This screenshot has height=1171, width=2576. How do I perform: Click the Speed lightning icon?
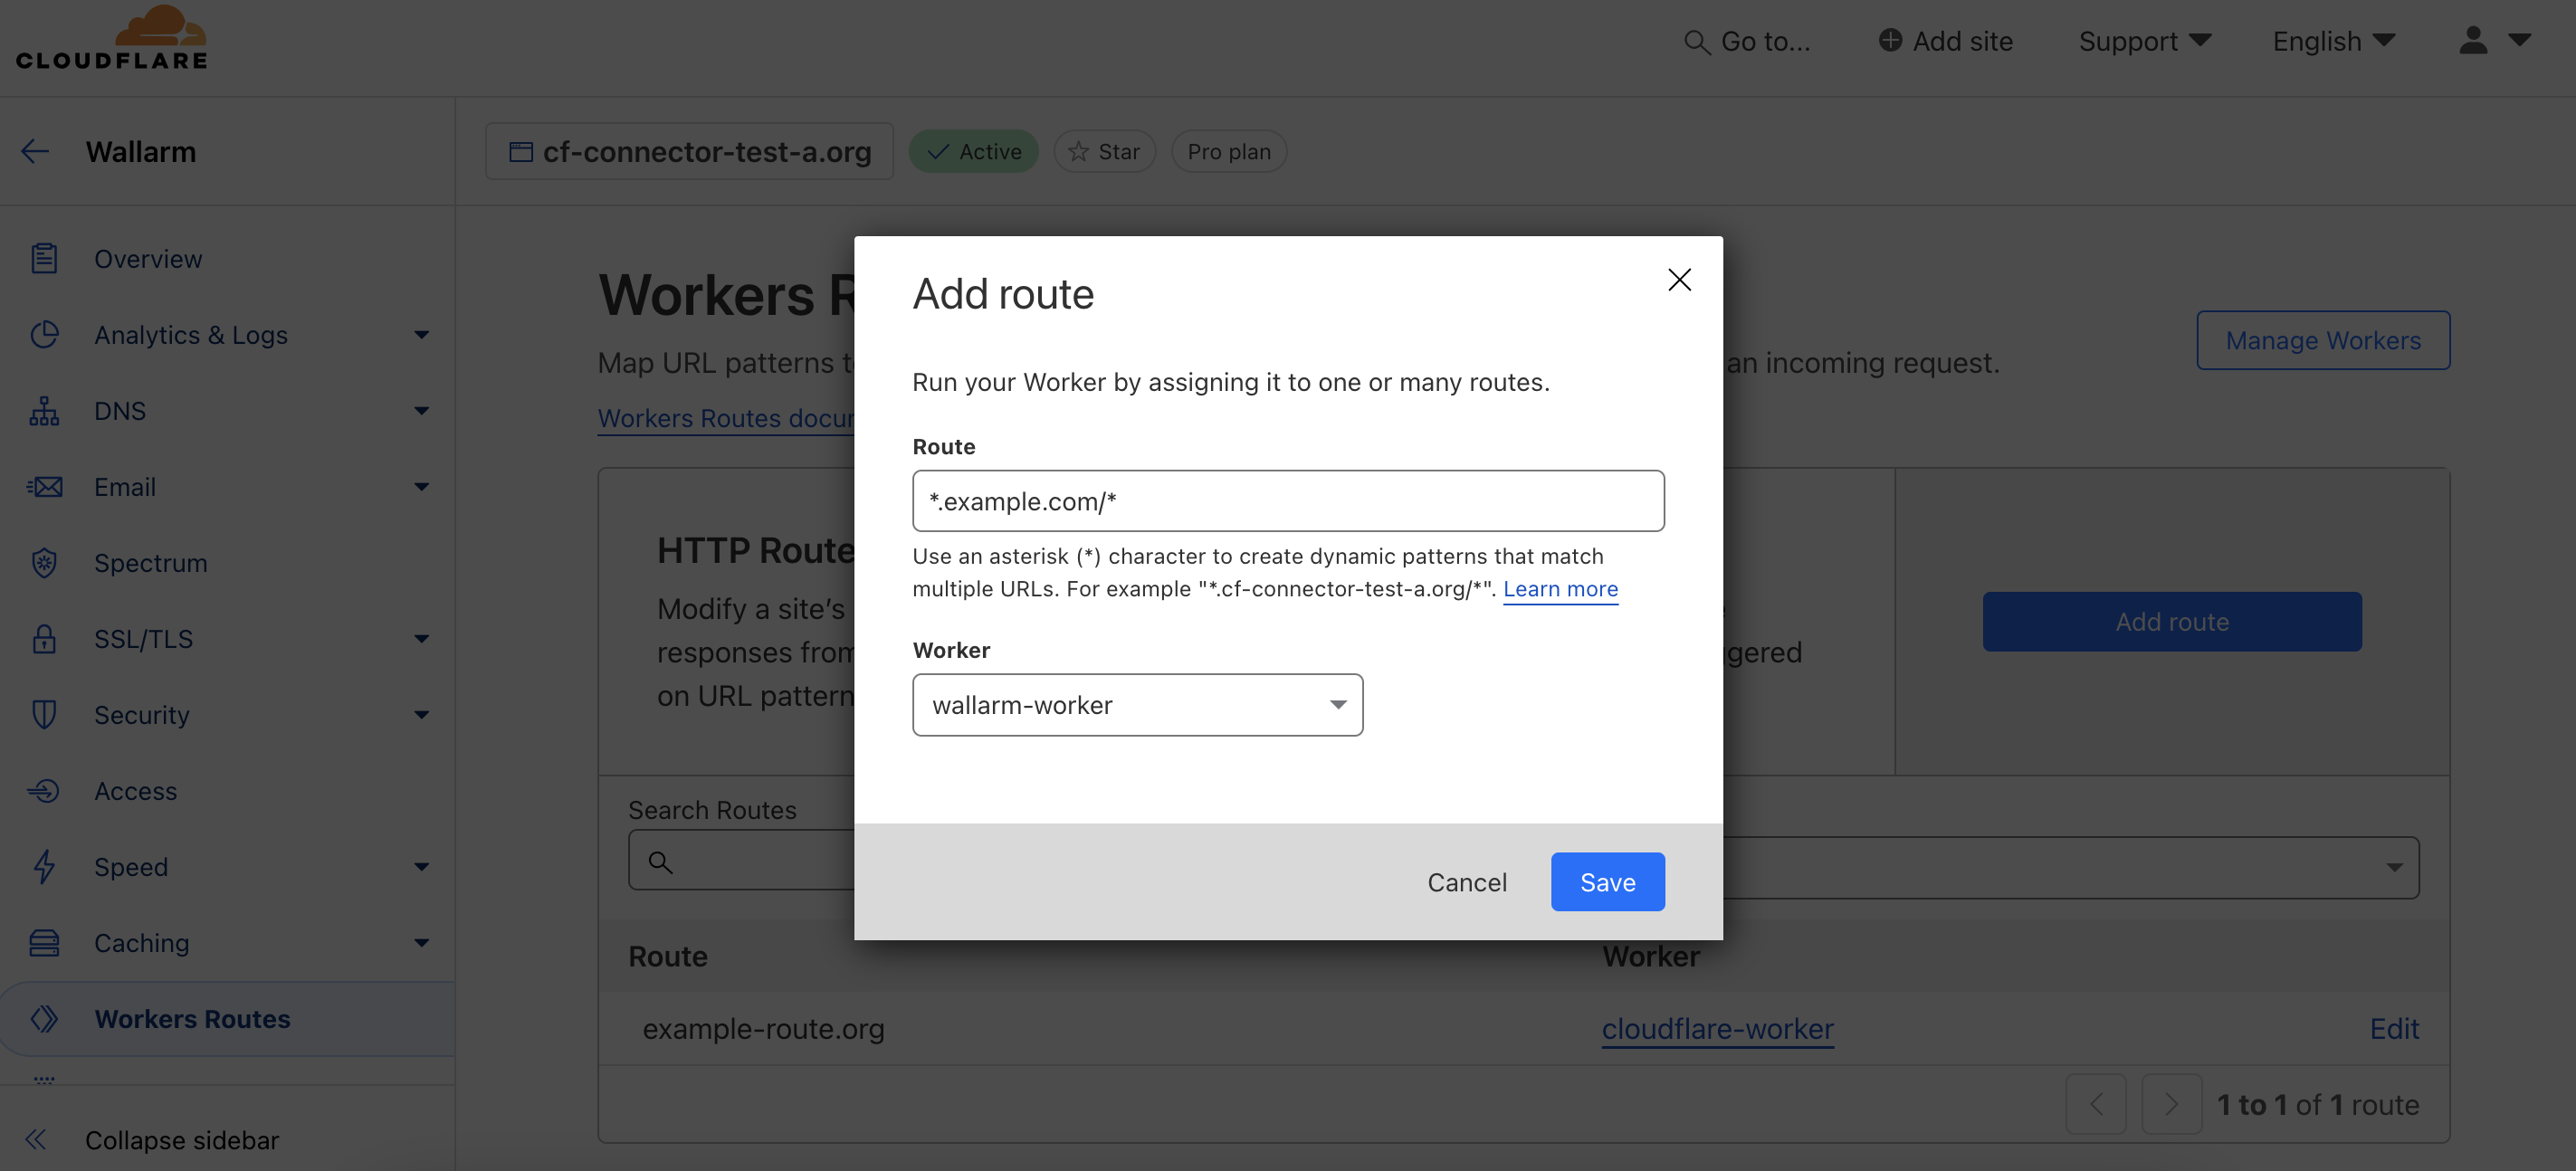click(44, 866)
